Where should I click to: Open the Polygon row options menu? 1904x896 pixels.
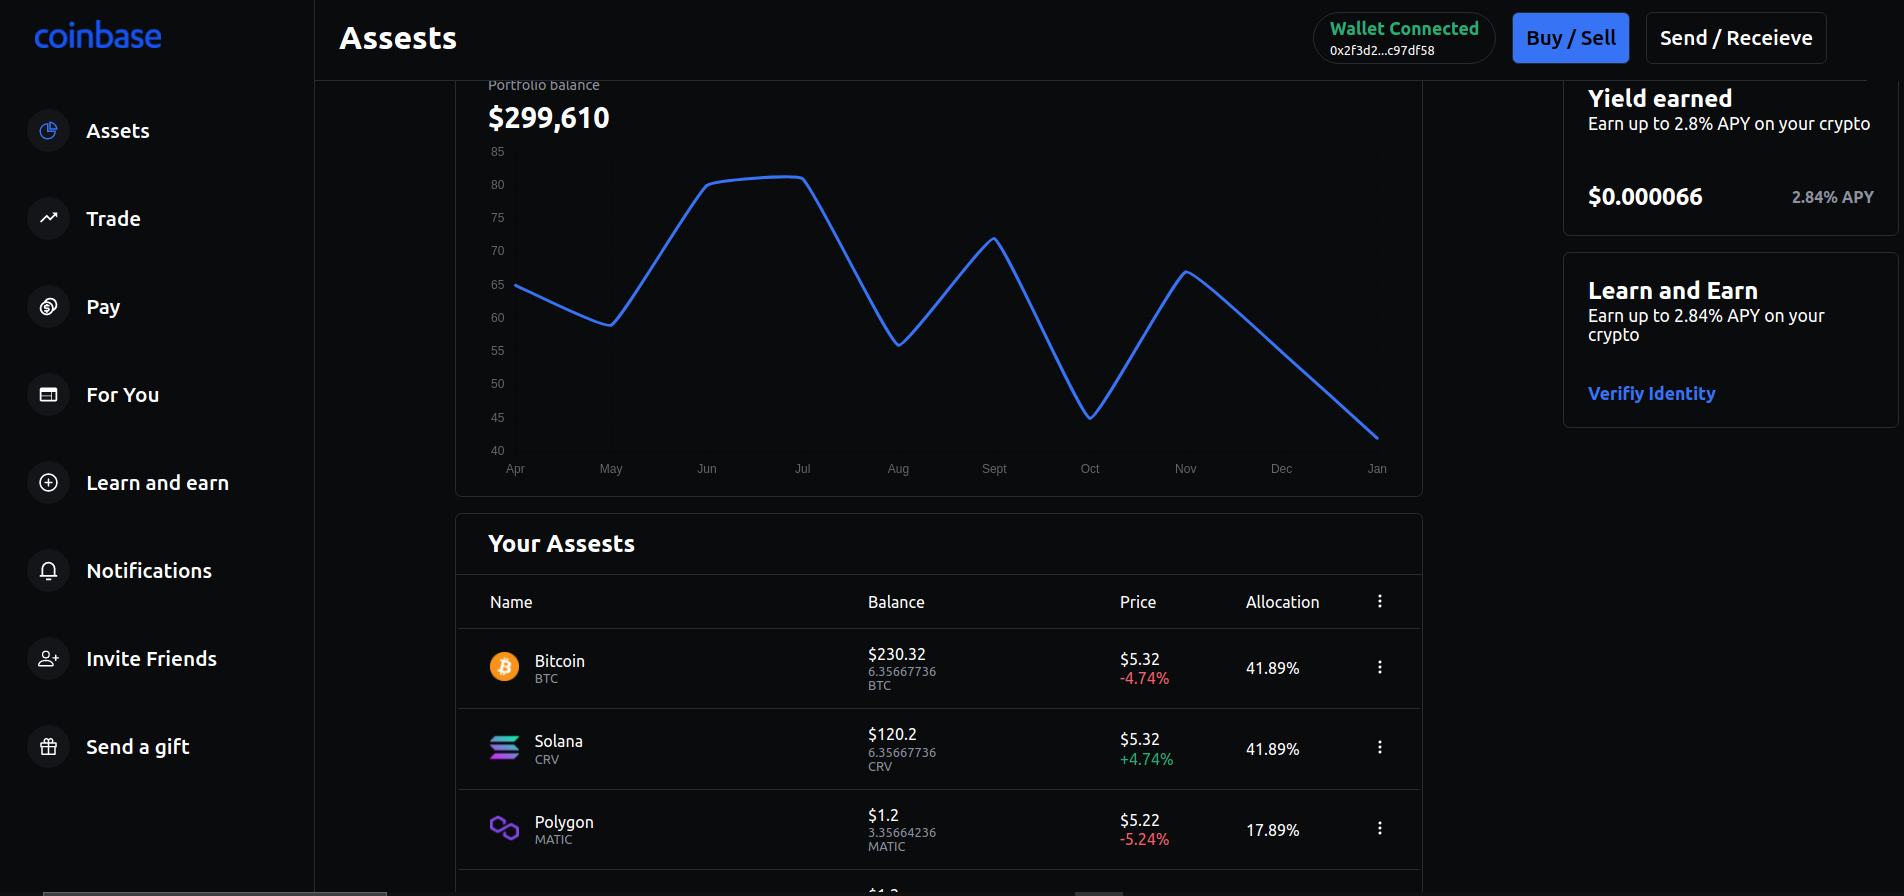point(1380,828)
